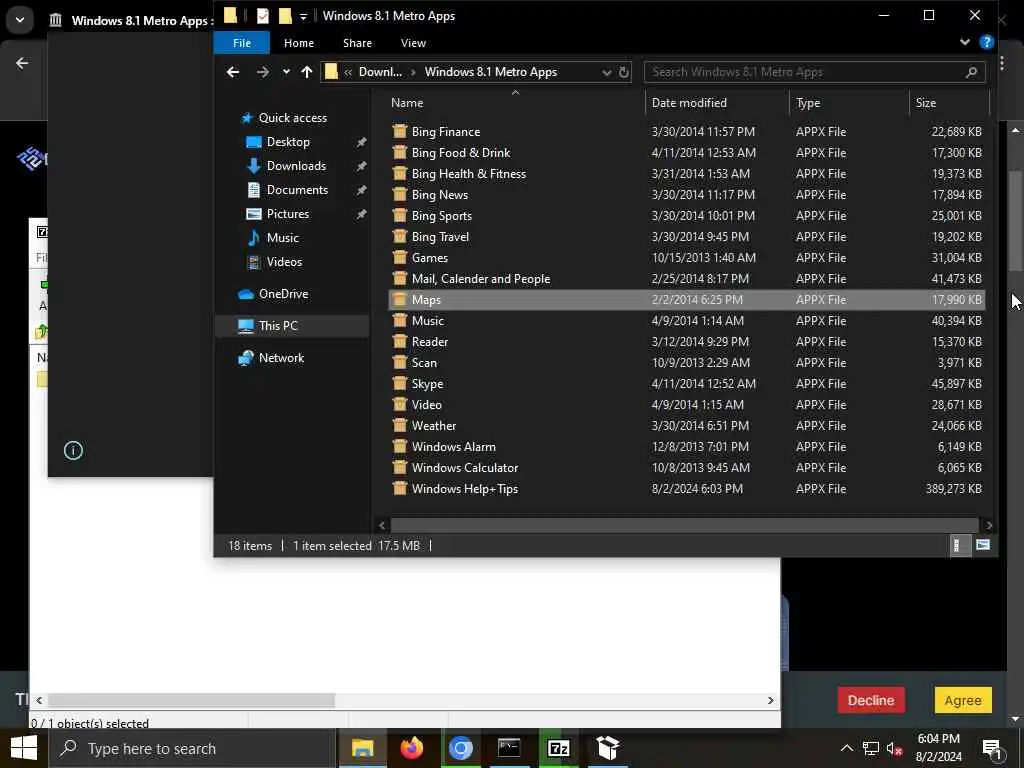Go forward in File Explorer

(x=263, y=72)
